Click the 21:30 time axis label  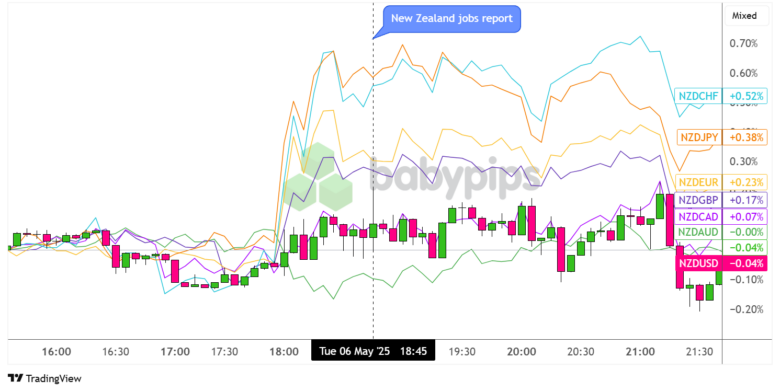tap(699, 352)
